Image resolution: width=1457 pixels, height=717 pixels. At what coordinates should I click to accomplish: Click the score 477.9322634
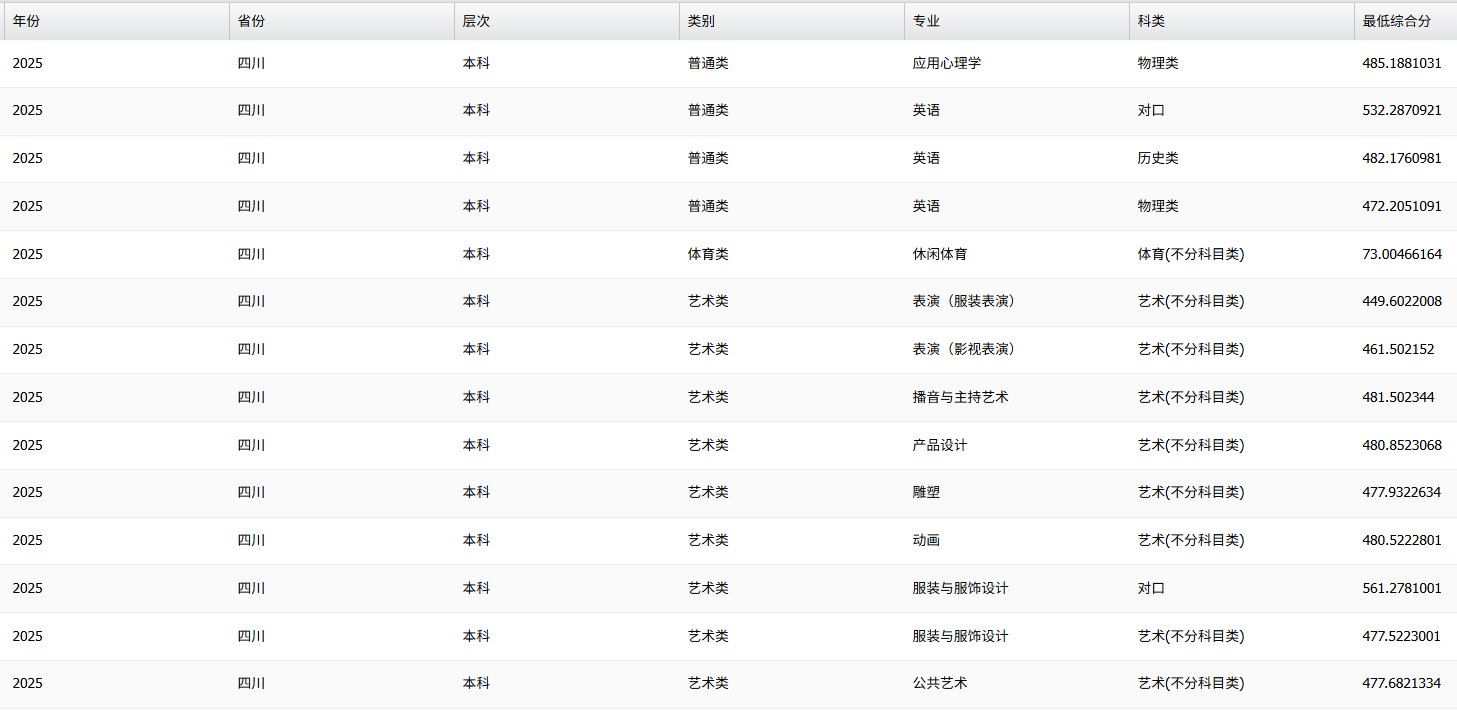(x=1402, y=492)
